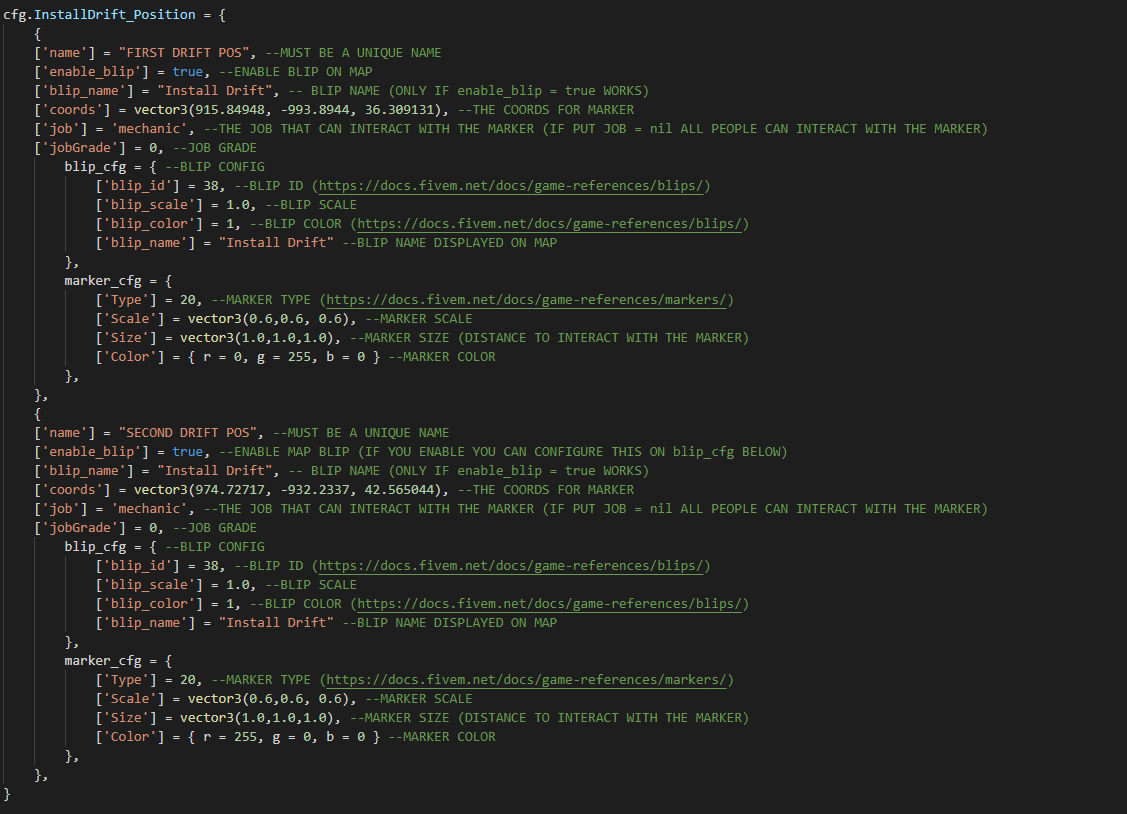Screen dimensions: 1127x814
Task: Open blips docs link on second blip_id line
Action: tap(514, 566)
